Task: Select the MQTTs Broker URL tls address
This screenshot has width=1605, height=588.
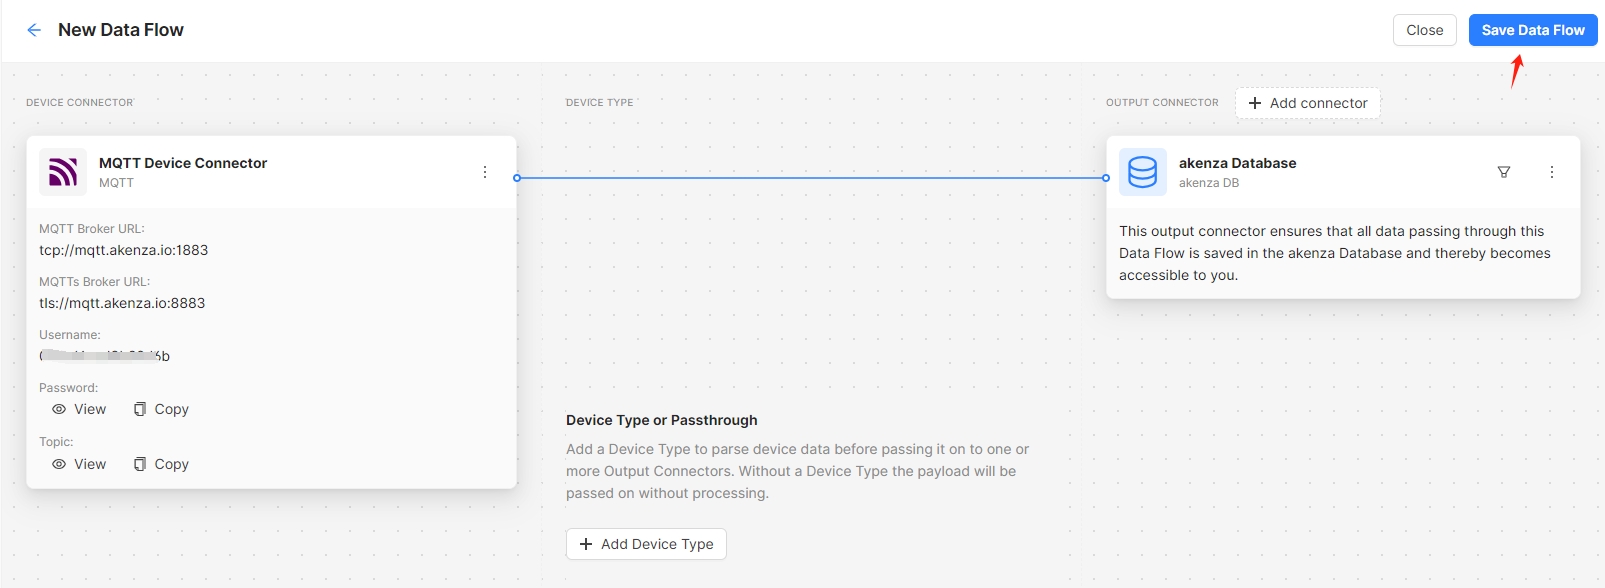Action: point(122,303)
